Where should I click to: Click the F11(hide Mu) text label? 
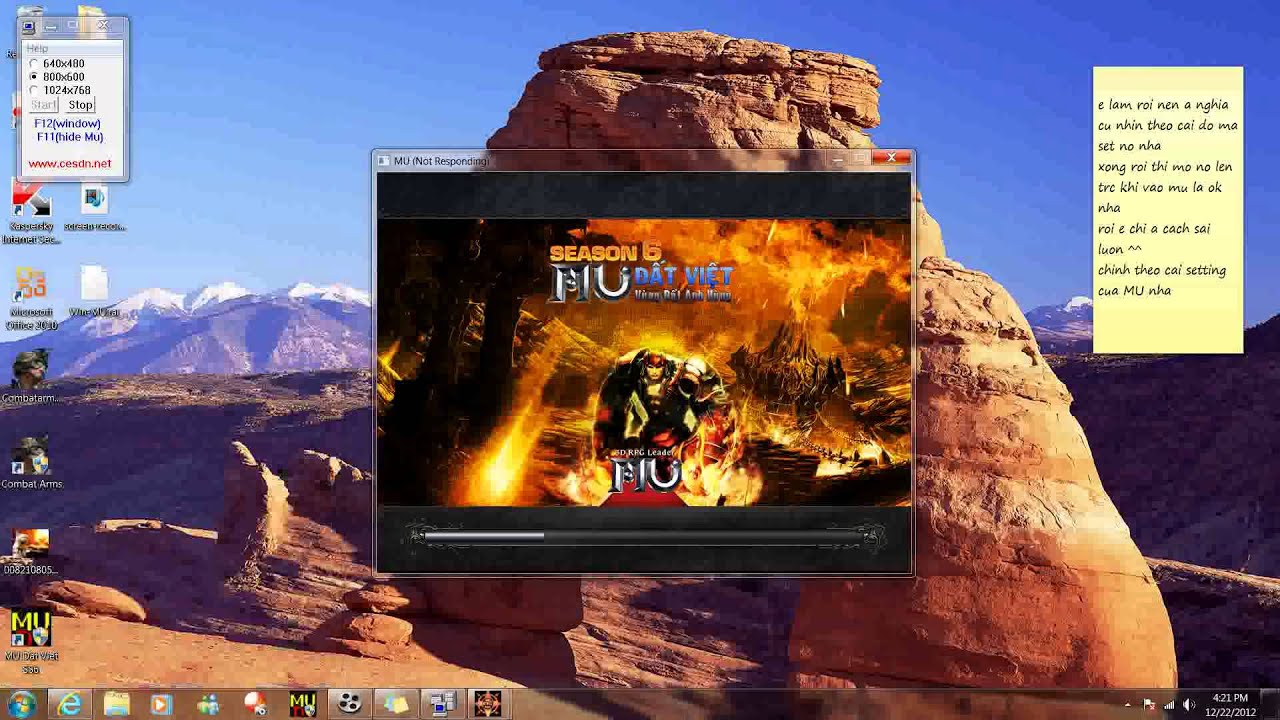(70, 137)
